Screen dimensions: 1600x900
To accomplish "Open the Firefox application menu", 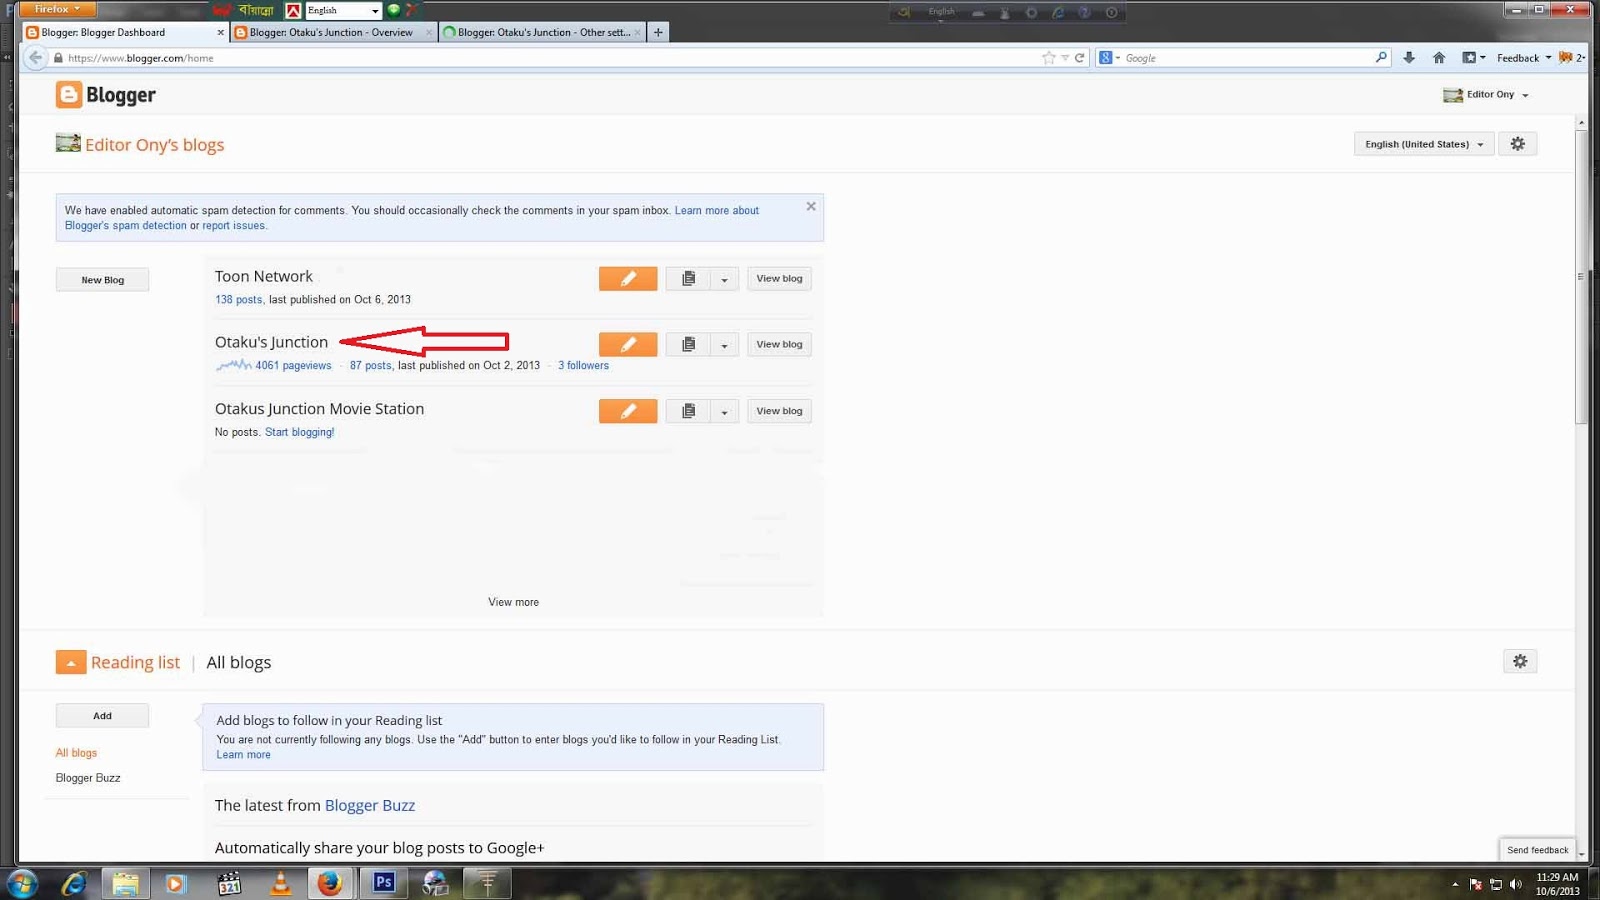I will click(x=57, y=9).
